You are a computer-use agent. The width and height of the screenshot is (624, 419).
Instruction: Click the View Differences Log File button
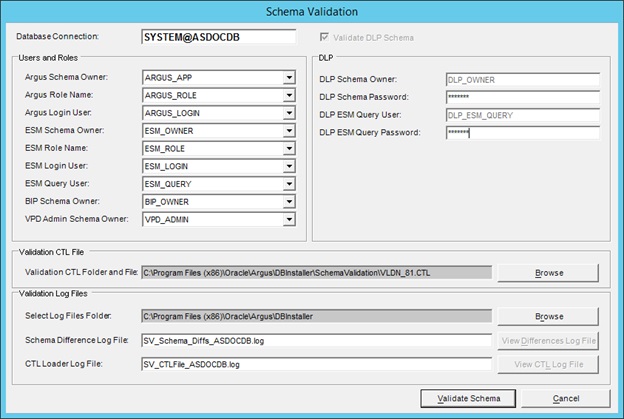(x=548, y=341)
